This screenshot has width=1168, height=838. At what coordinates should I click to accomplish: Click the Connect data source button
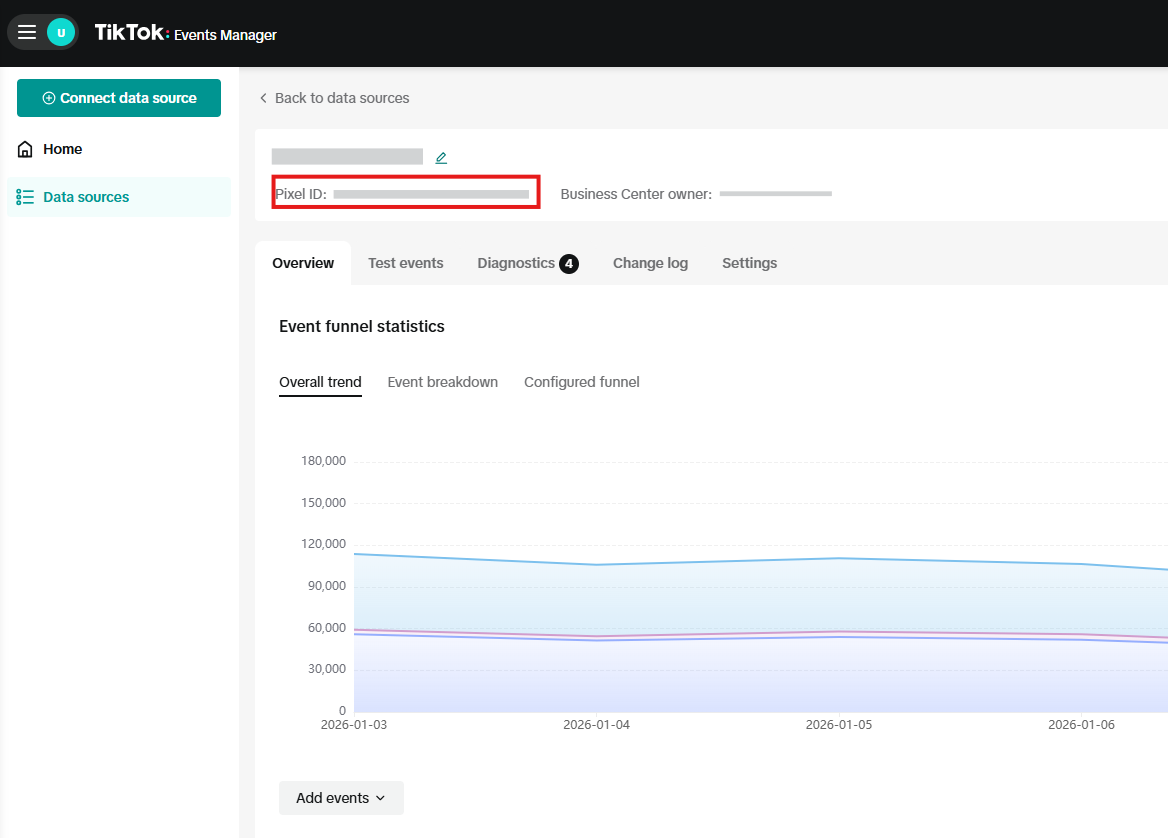[119, 98]
